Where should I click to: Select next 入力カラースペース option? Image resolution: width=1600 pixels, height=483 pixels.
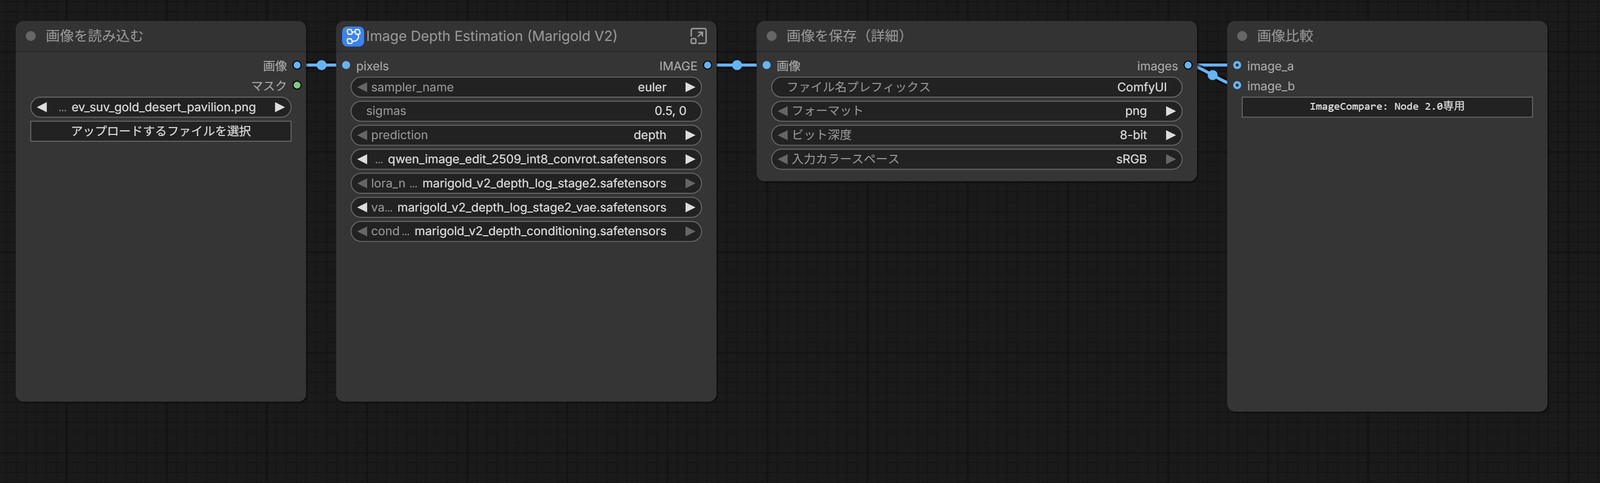(1170, 159)
